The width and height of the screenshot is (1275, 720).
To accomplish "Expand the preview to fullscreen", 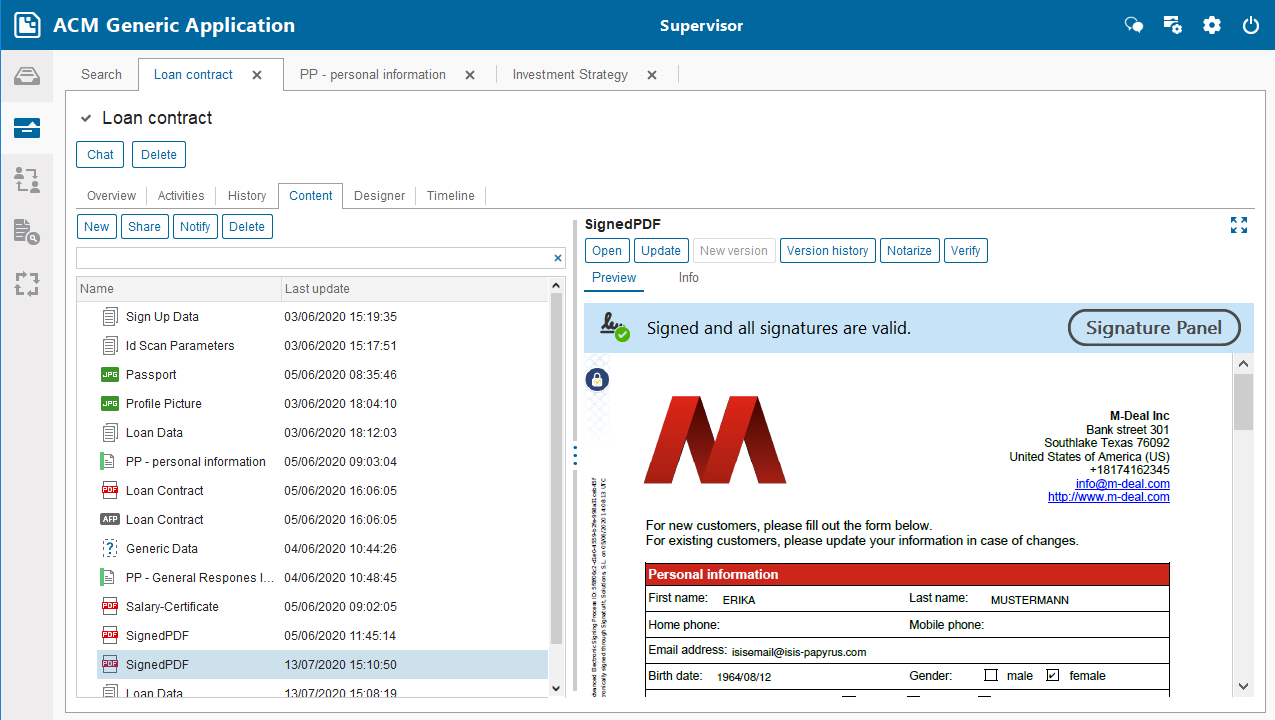I will coord(1239,225).
